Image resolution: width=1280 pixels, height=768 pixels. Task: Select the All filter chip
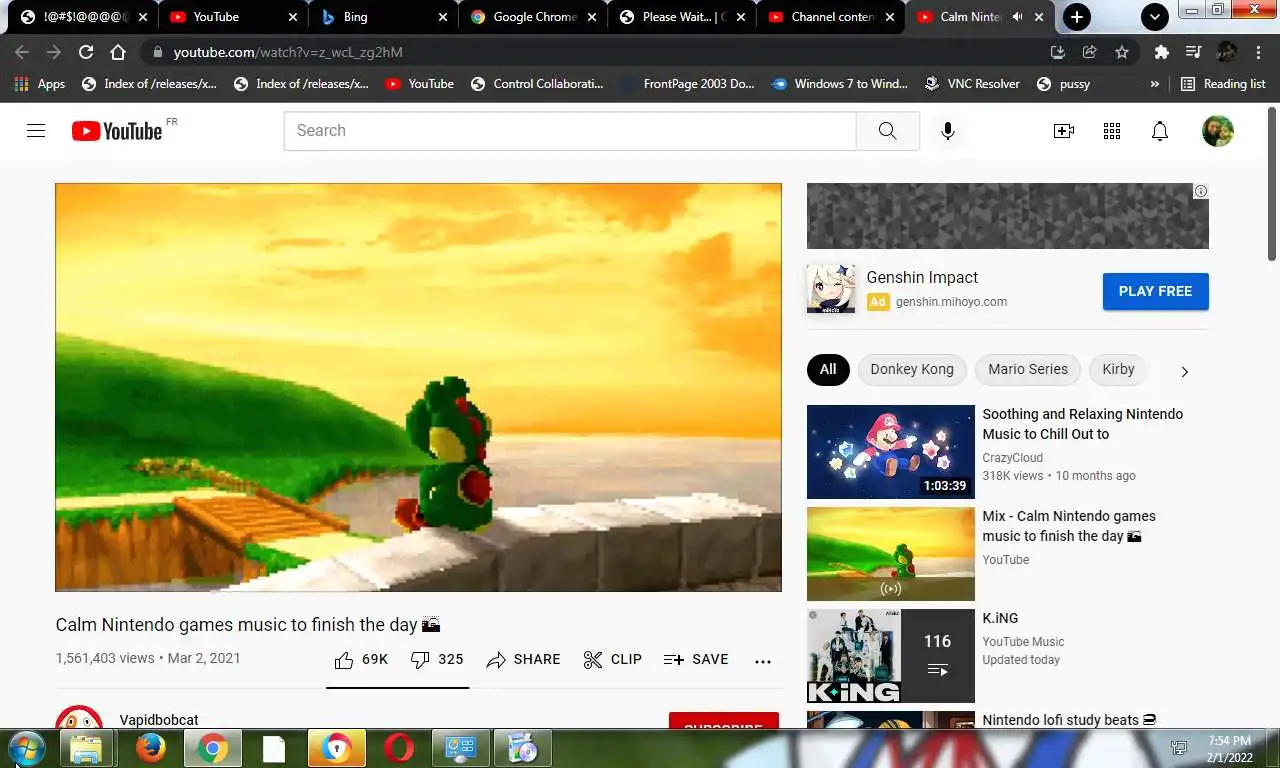(828, 369)
